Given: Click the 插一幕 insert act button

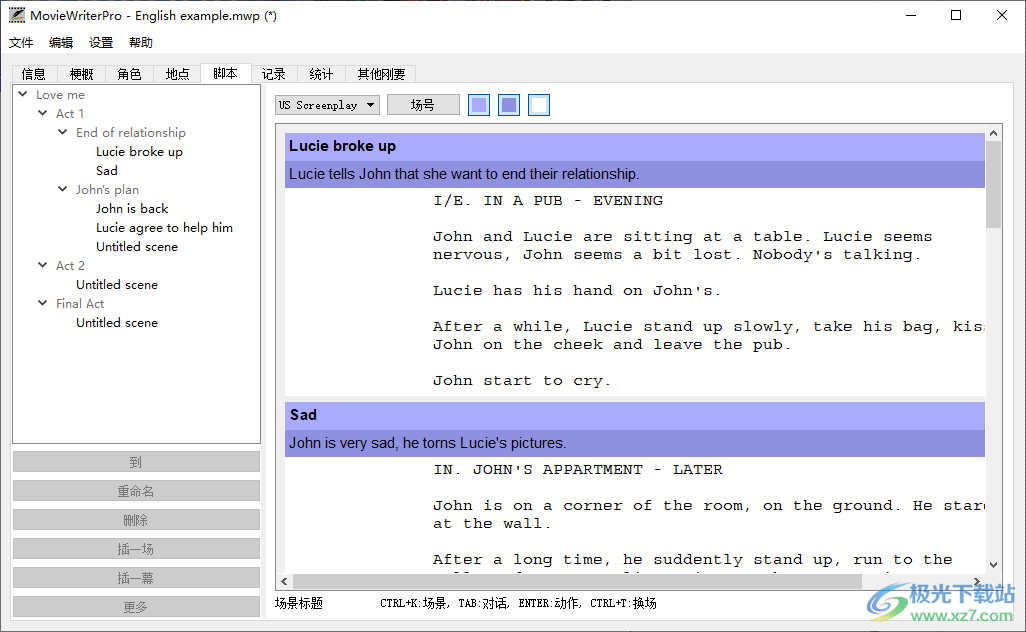Looking at the screenshot, I should point(136,578).
